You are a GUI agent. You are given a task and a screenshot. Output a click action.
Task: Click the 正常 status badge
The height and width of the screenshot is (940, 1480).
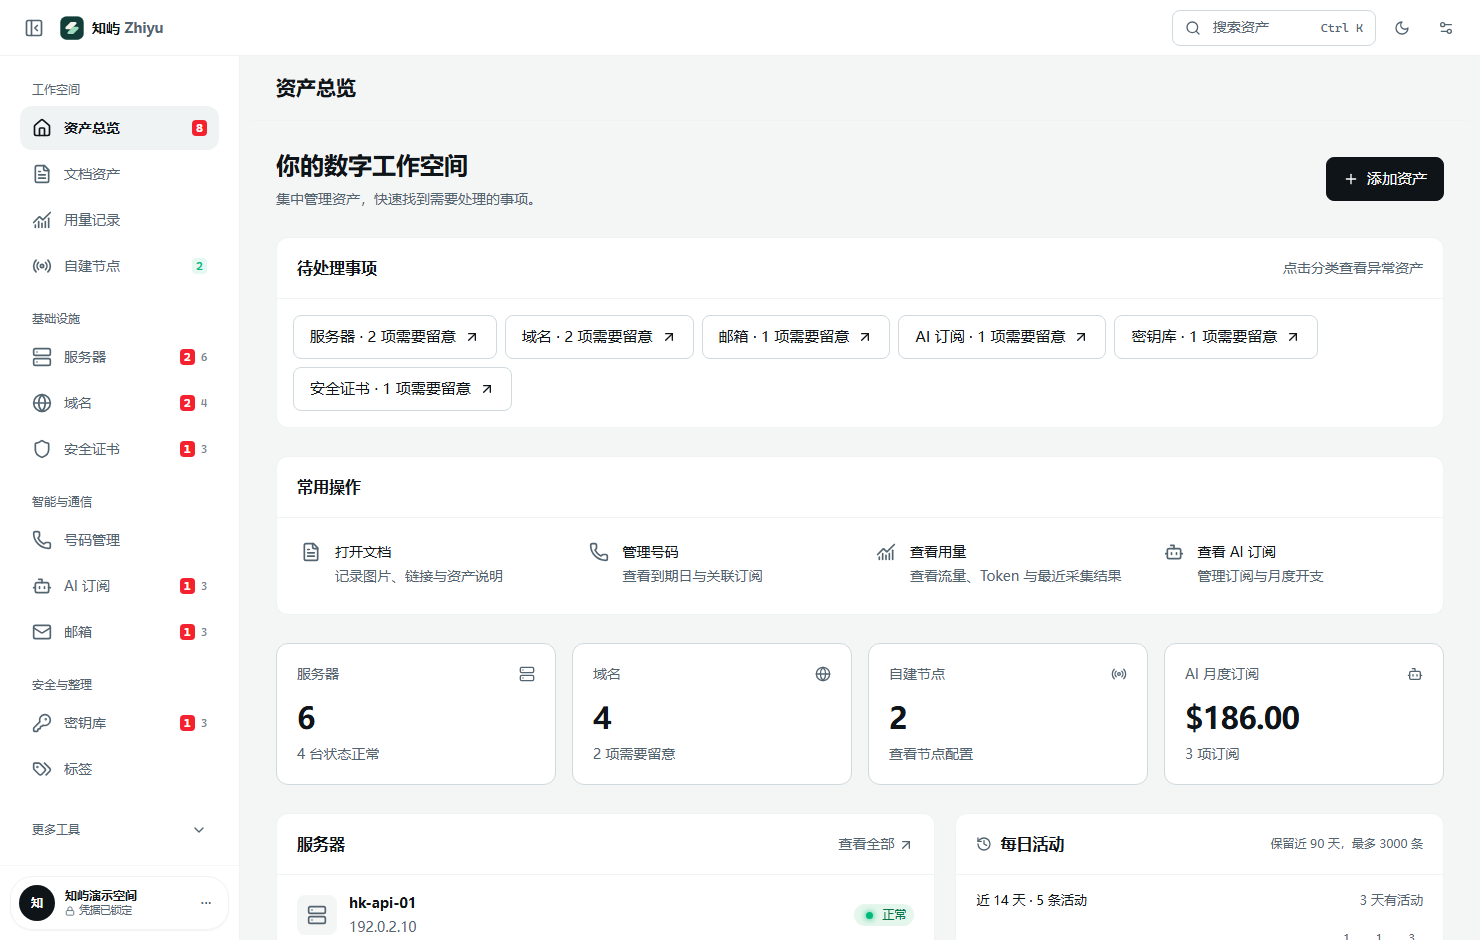(884, 915)
